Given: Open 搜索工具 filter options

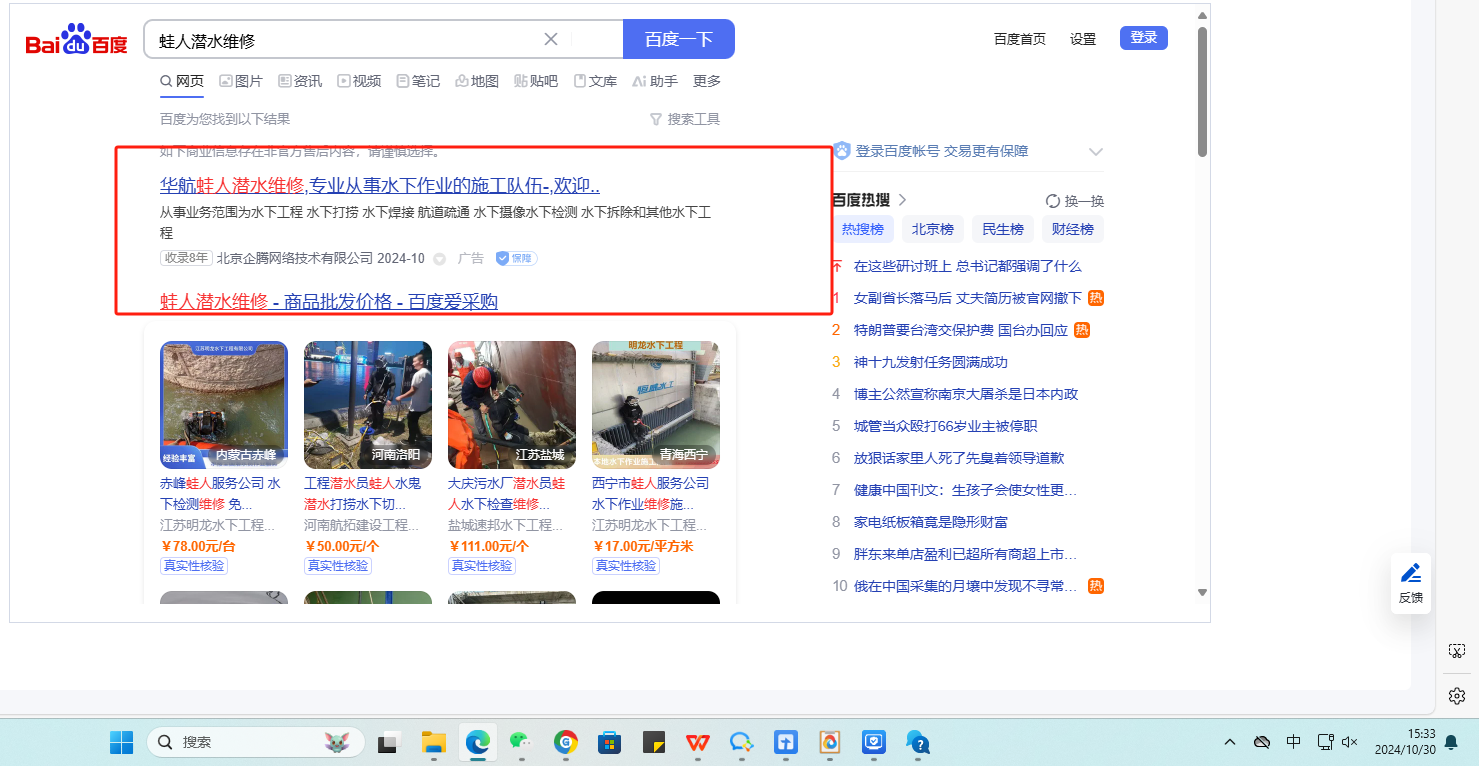Looking at the screenshot, I should click(x=685, y=119).
